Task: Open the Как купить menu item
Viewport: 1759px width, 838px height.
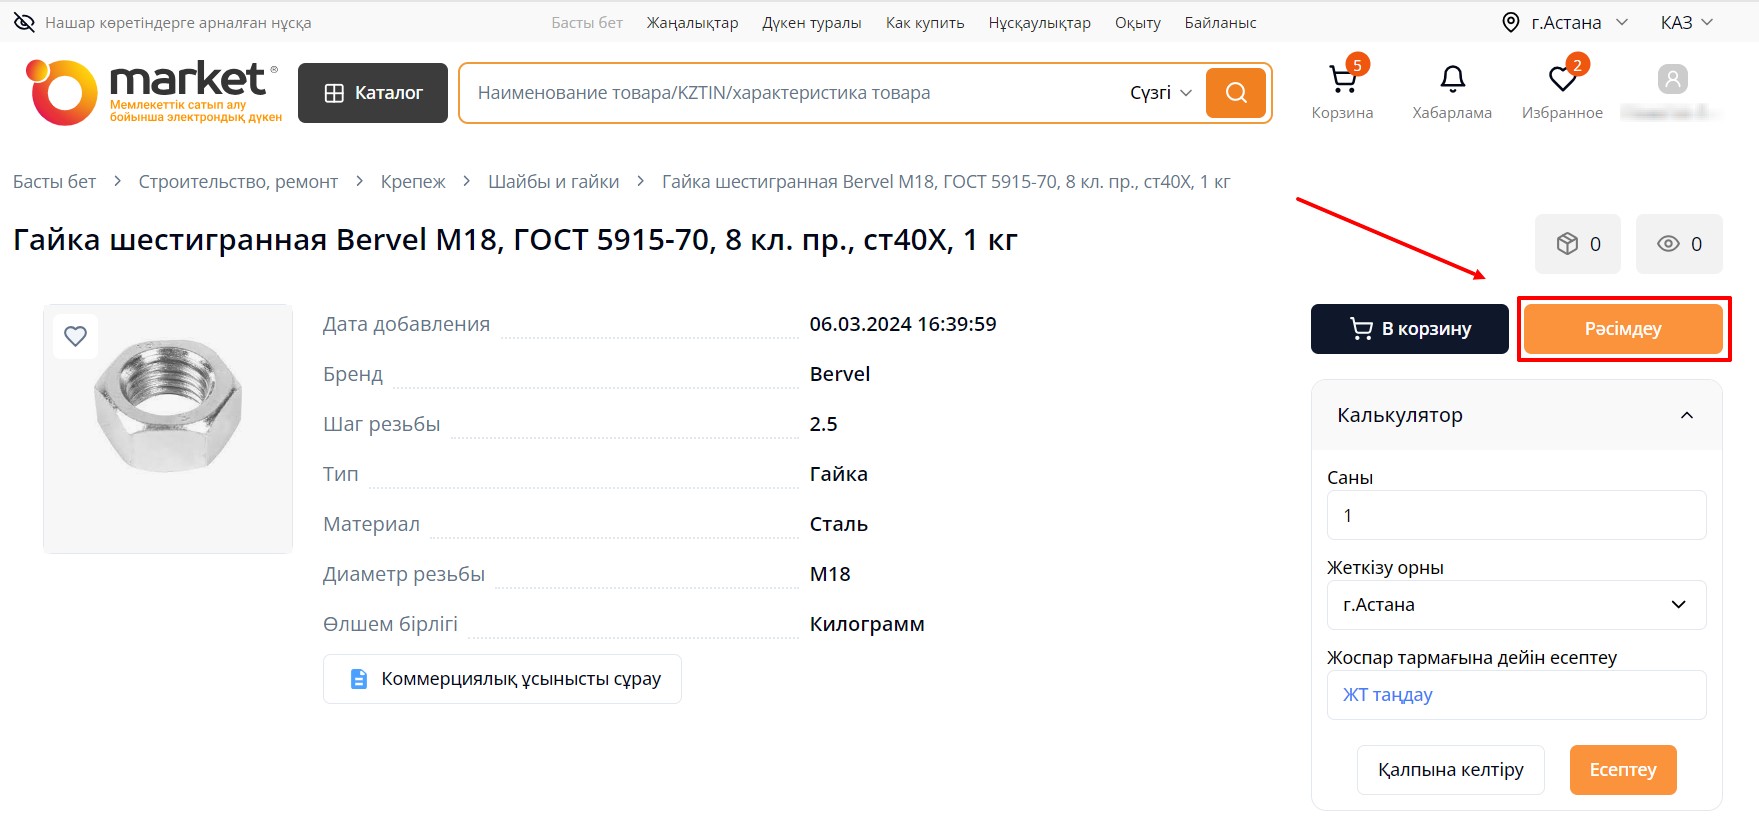Action: (924, 22)
